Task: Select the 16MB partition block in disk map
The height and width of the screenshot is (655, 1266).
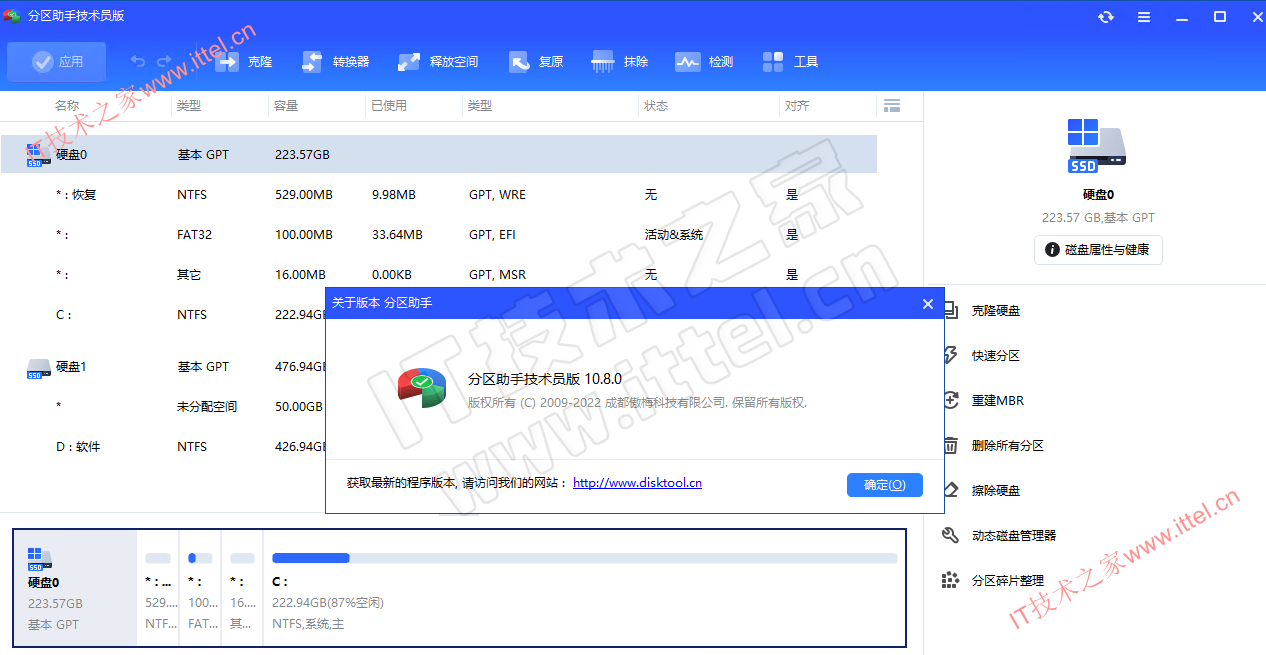Action: [x=242, y=587]
